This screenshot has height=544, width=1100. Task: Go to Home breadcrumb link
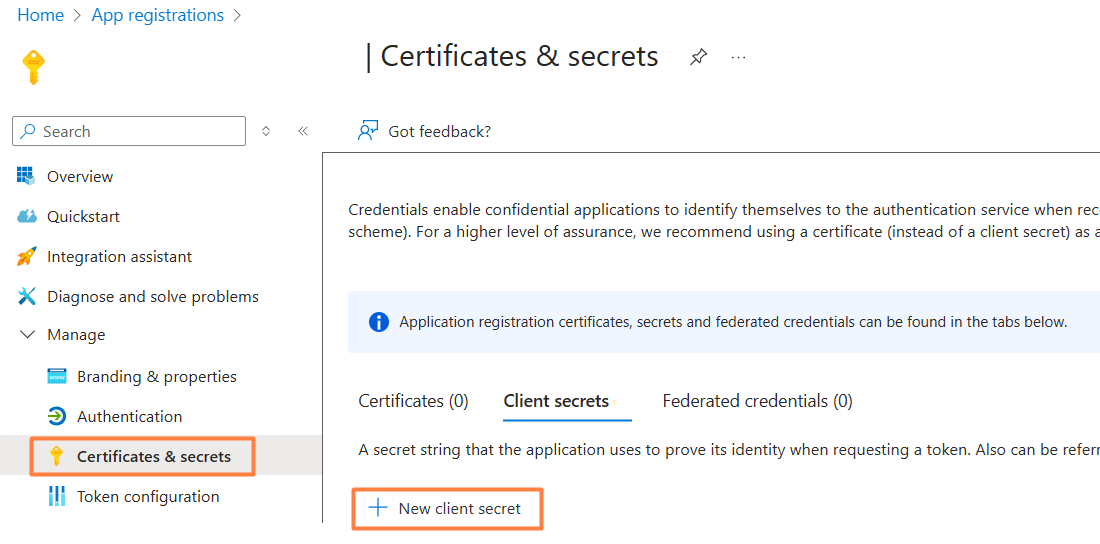tap(40, 15)
